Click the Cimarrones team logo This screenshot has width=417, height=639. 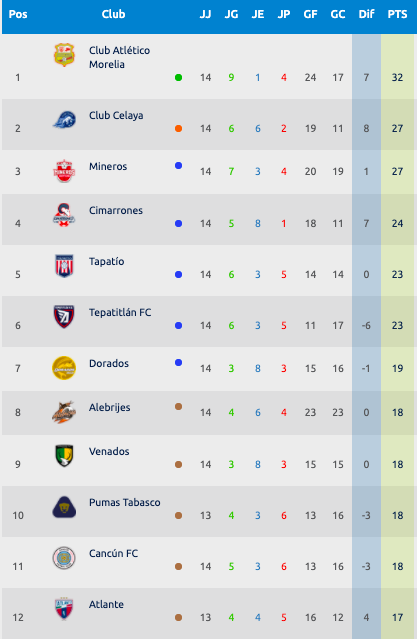point(64,215)
